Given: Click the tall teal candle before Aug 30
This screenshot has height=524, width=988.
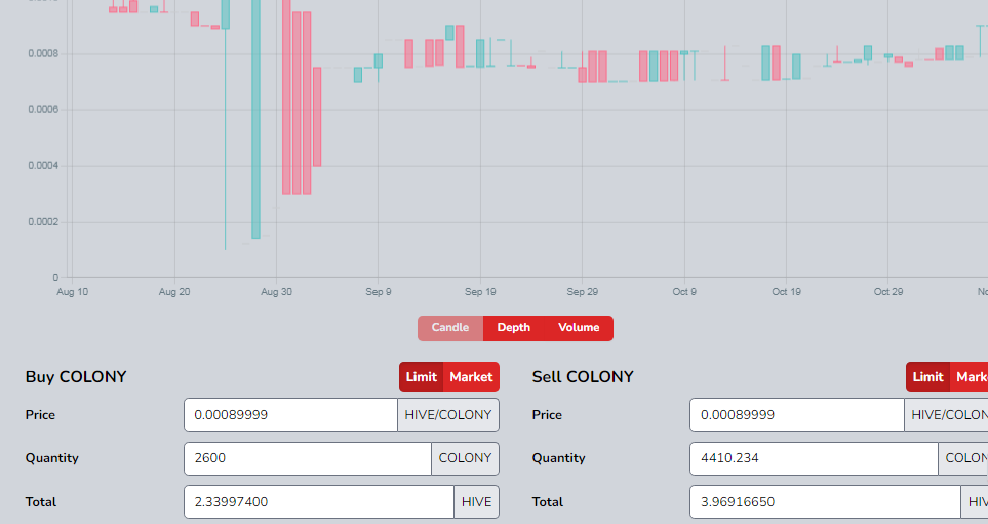Looking at the screenshot, I should click(x=256, y=120).
